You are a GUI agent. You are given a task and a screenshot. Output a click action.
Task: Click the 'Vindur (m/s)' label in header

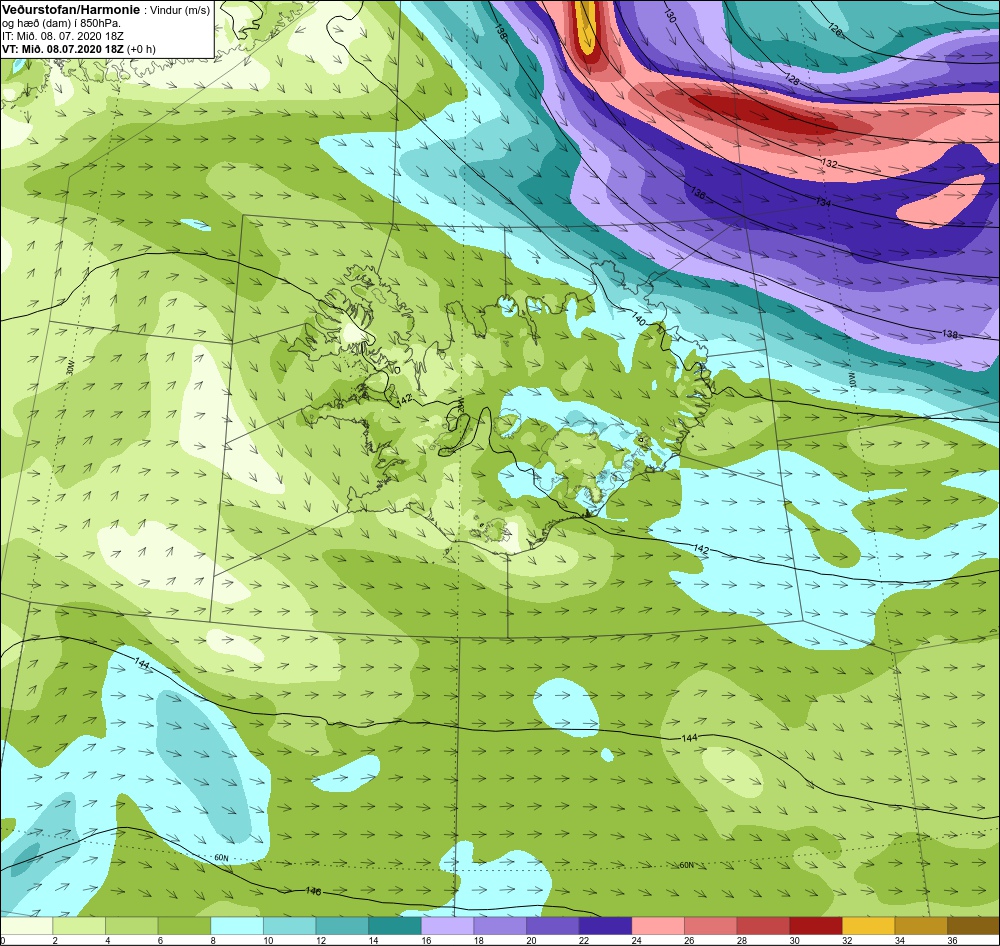coord(180,11)
